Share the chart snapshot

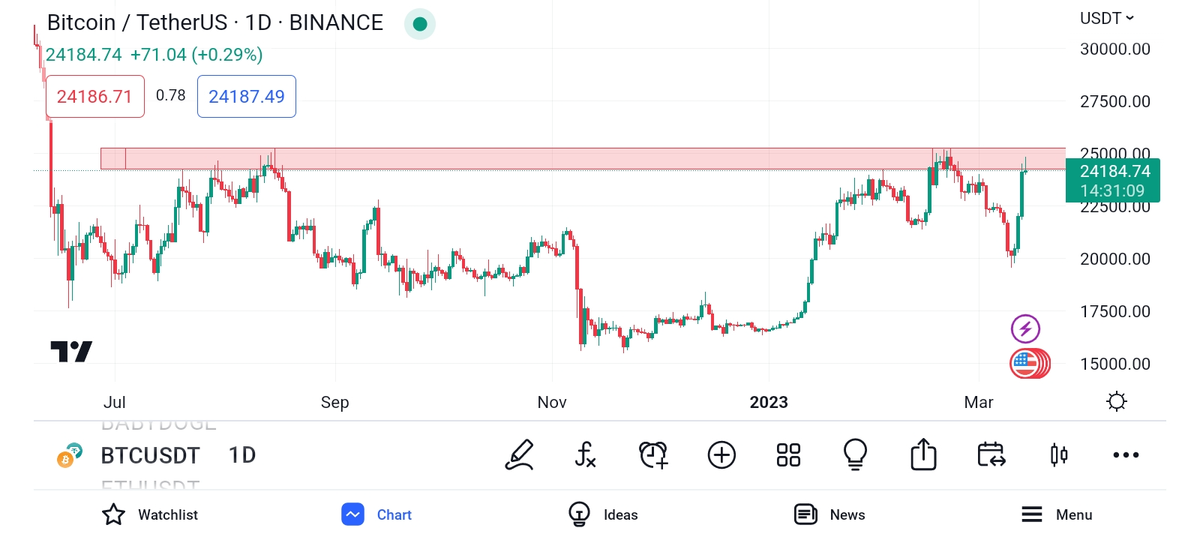pyautogui.click(x=923, y=455)
